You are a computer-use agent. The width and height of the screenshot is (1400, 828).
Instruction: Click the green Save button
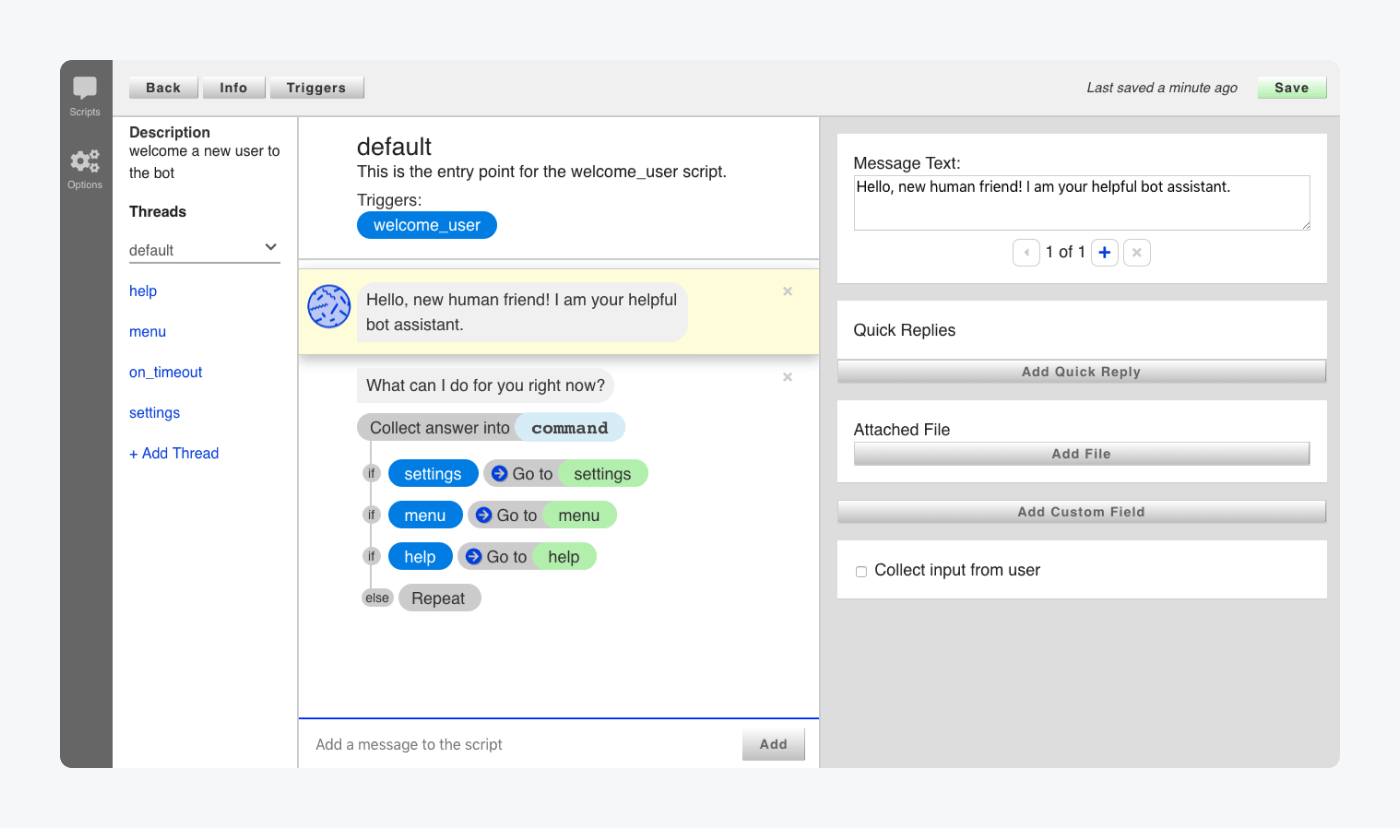coord(1291,88)
